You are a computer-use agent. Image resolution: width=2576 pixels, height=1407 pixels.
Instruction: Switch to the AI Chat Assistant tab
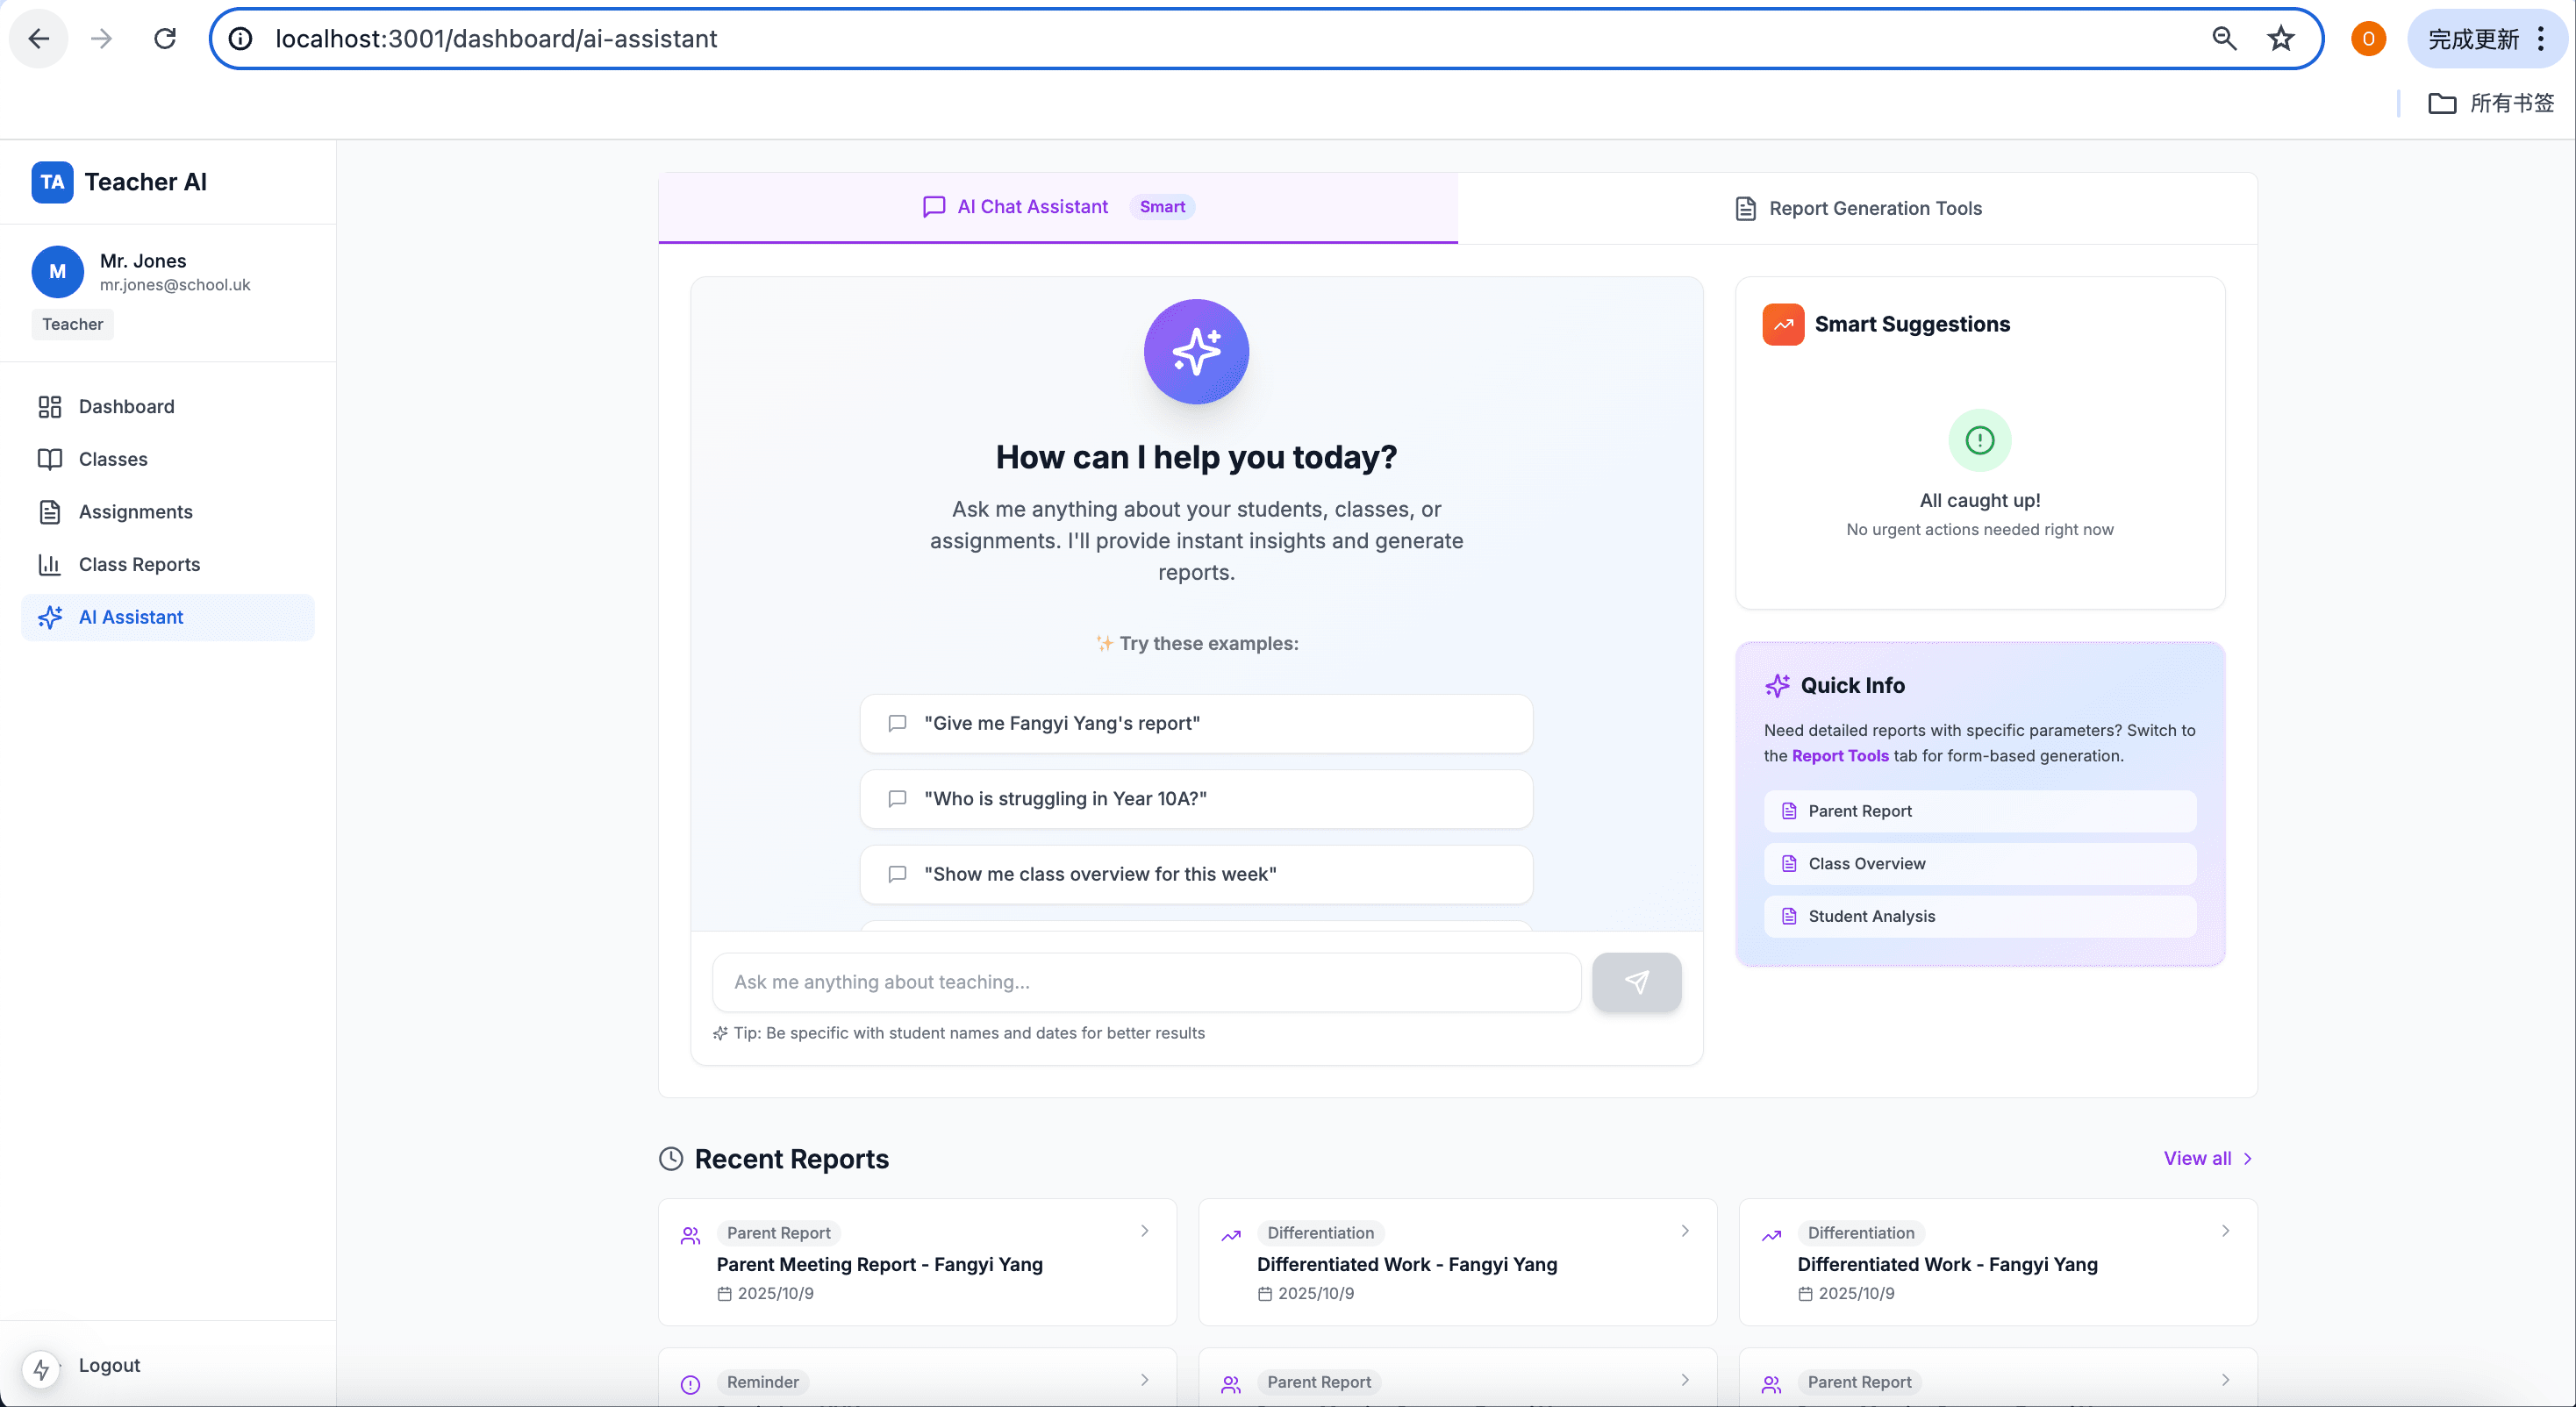point(1031,207)
